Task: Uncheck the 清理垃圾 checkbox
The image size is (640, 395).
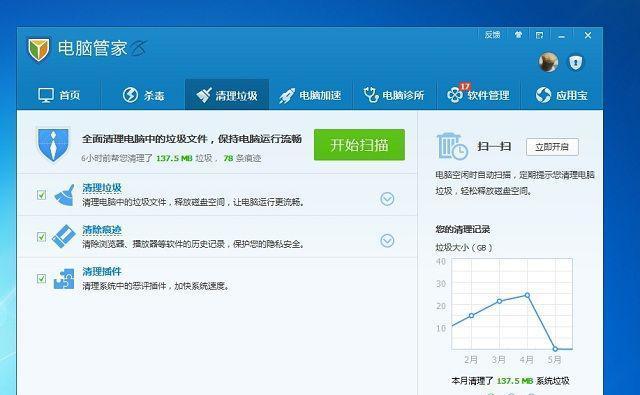Action: [41, 195]
